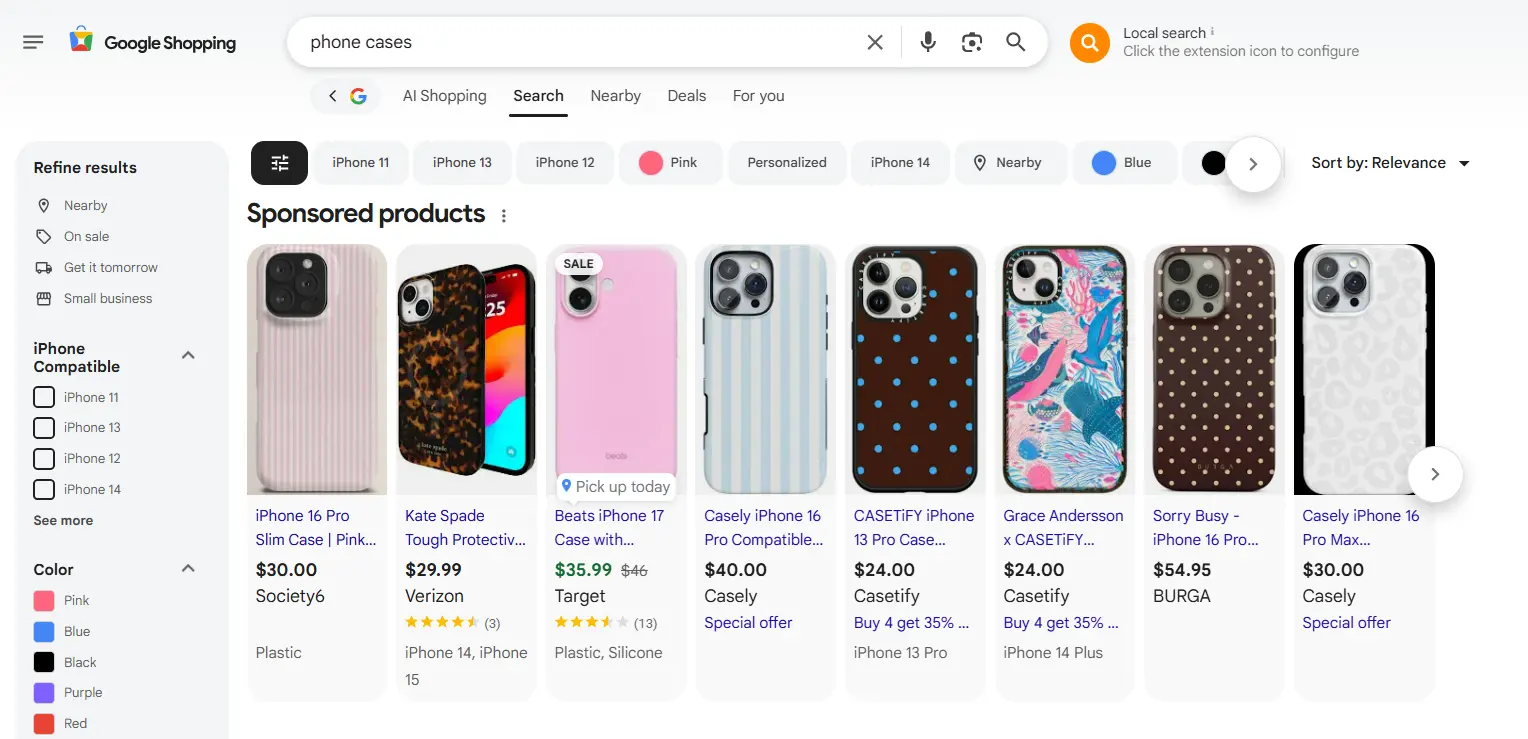Enable the iPhone 13 filter checkbox
The image size is (1528, 739).
pyautogui.click(x=44, y=427)
